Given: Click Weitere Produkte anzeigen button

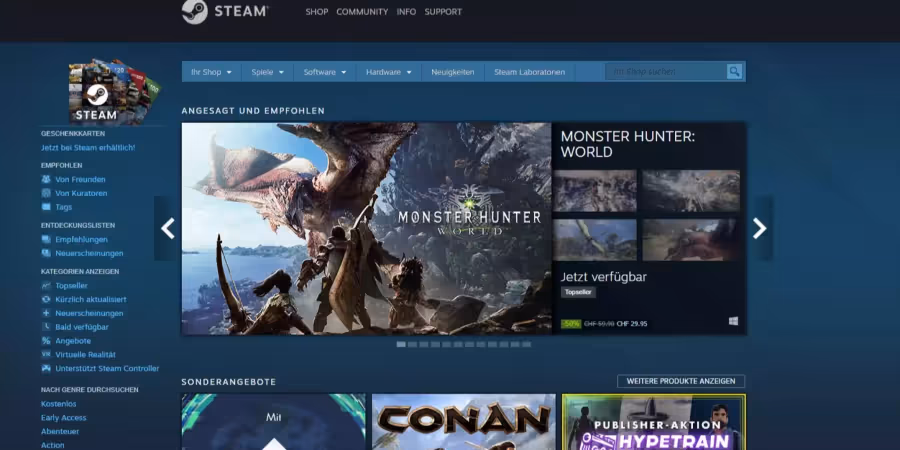Looking at the screenshot, I should [681, 381].
